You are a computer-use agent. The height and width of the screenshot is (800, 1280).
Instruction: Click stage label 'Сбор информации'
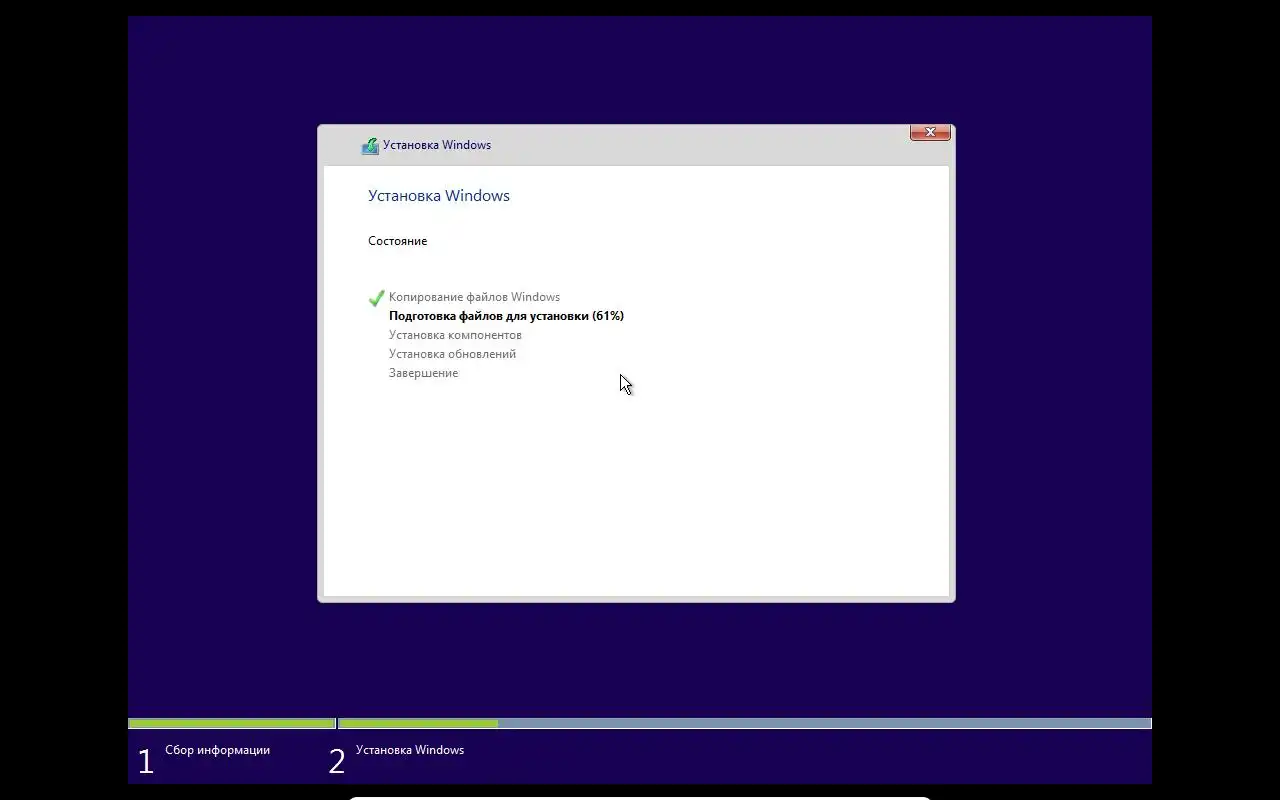point(217,750)
